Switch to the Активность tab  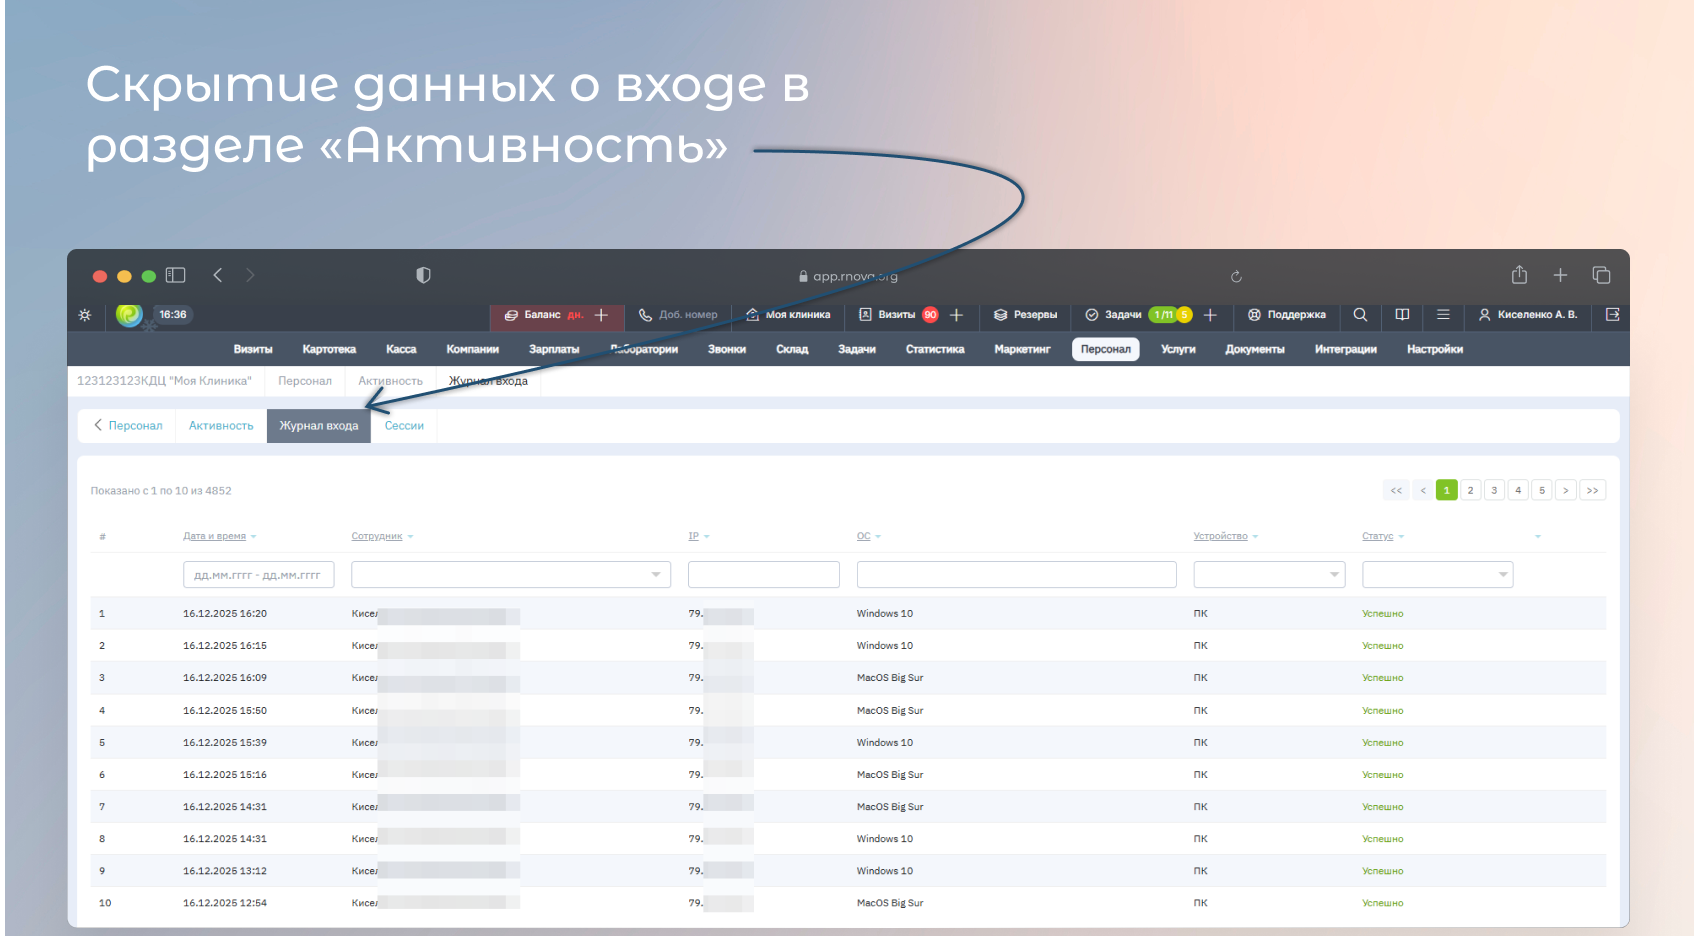pyautogui.click(x=221, y=426)
